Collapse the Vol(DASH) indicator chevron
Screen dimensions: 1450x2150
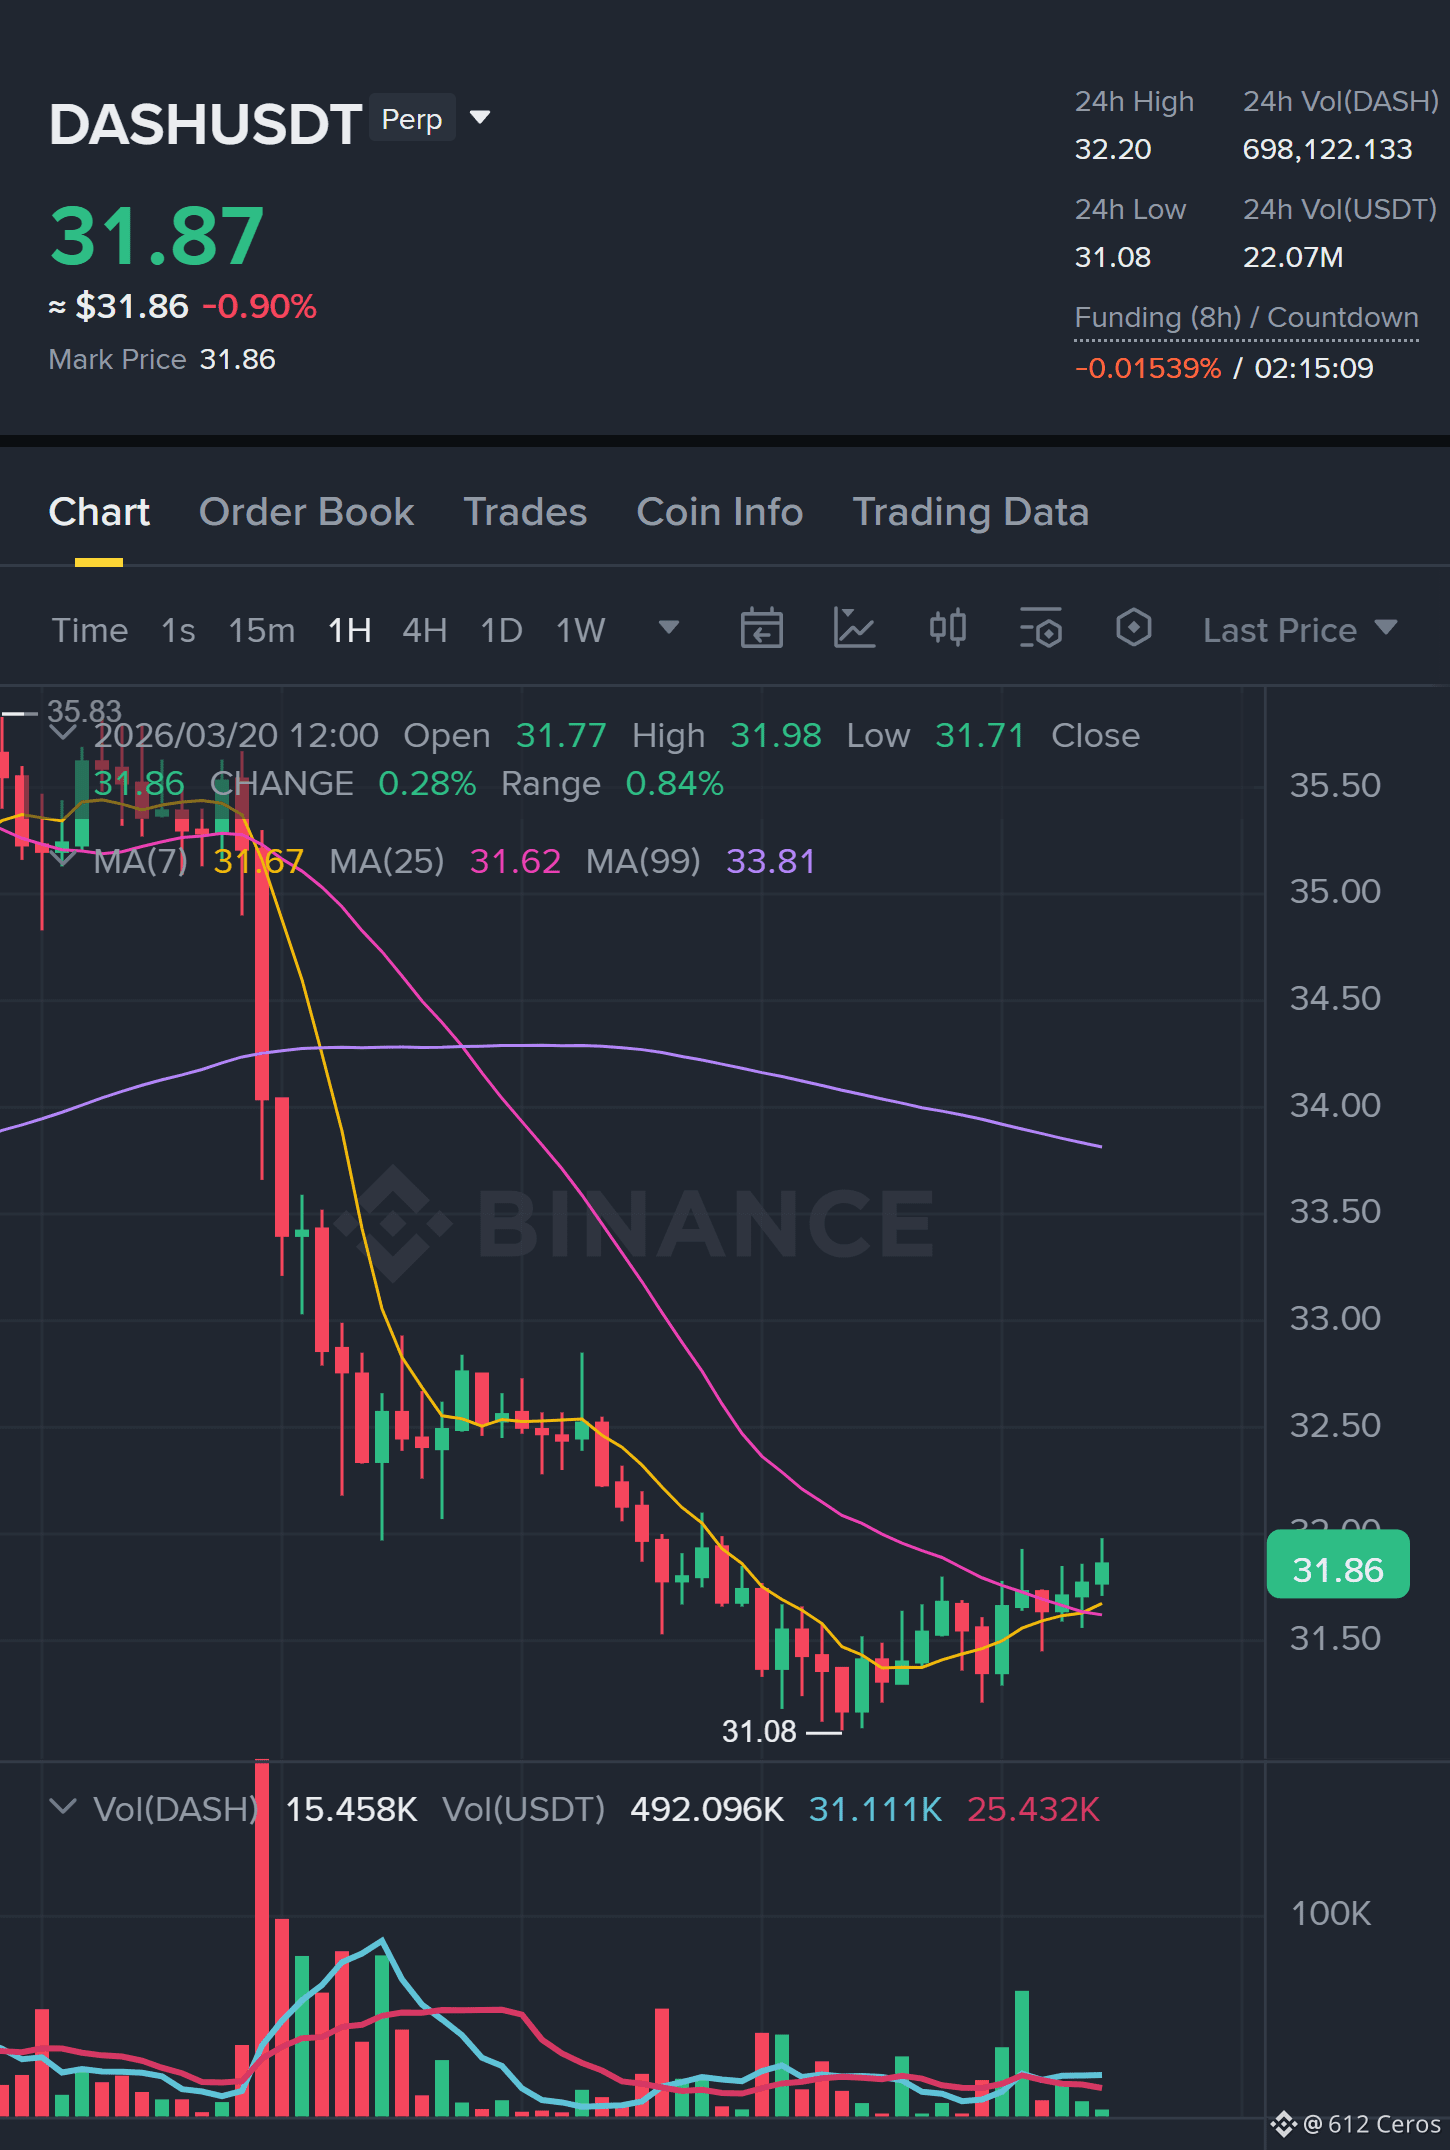[x=63, y=1807]
